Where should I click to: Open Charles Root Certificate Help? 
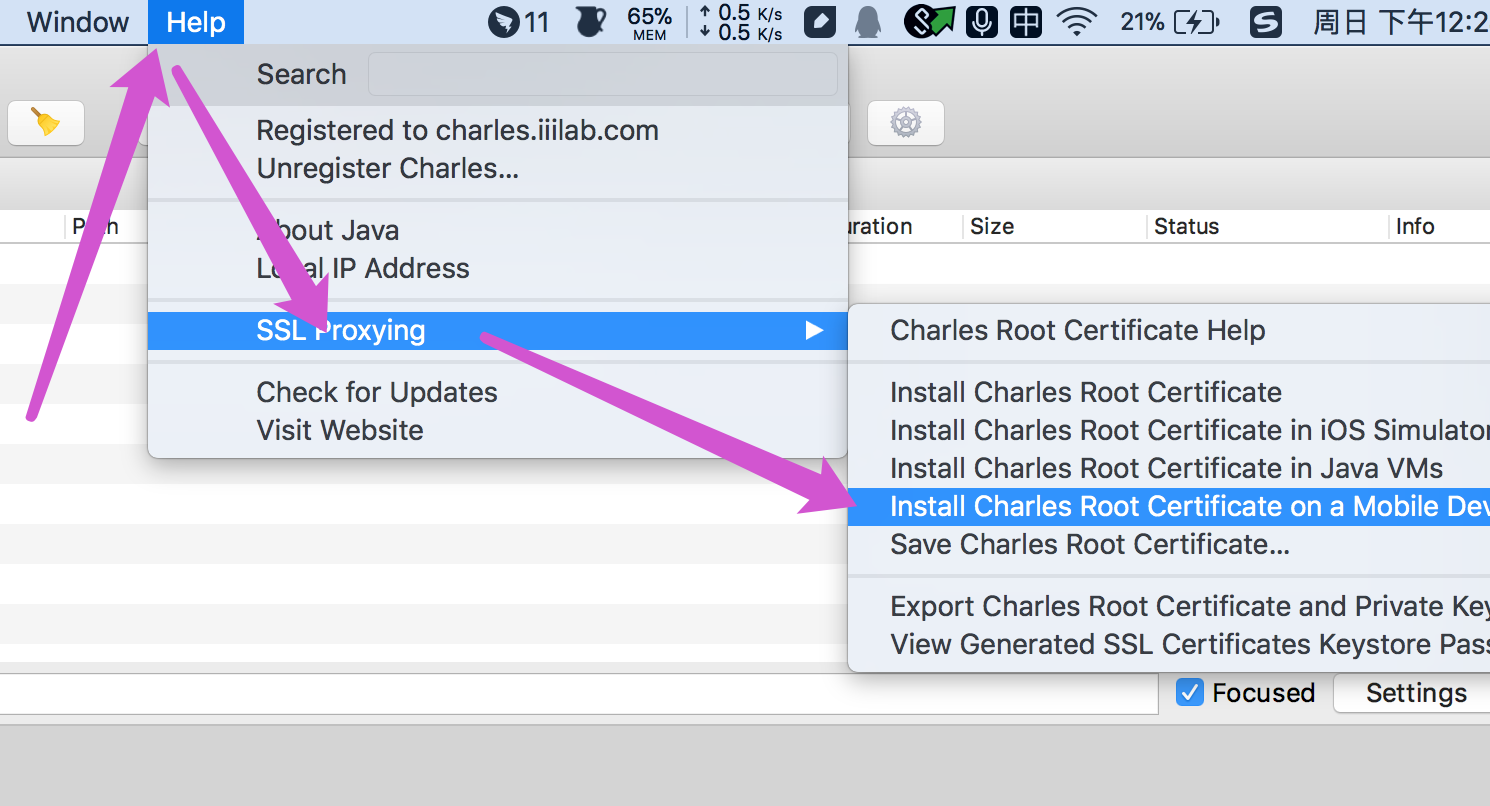(1169, 331)
